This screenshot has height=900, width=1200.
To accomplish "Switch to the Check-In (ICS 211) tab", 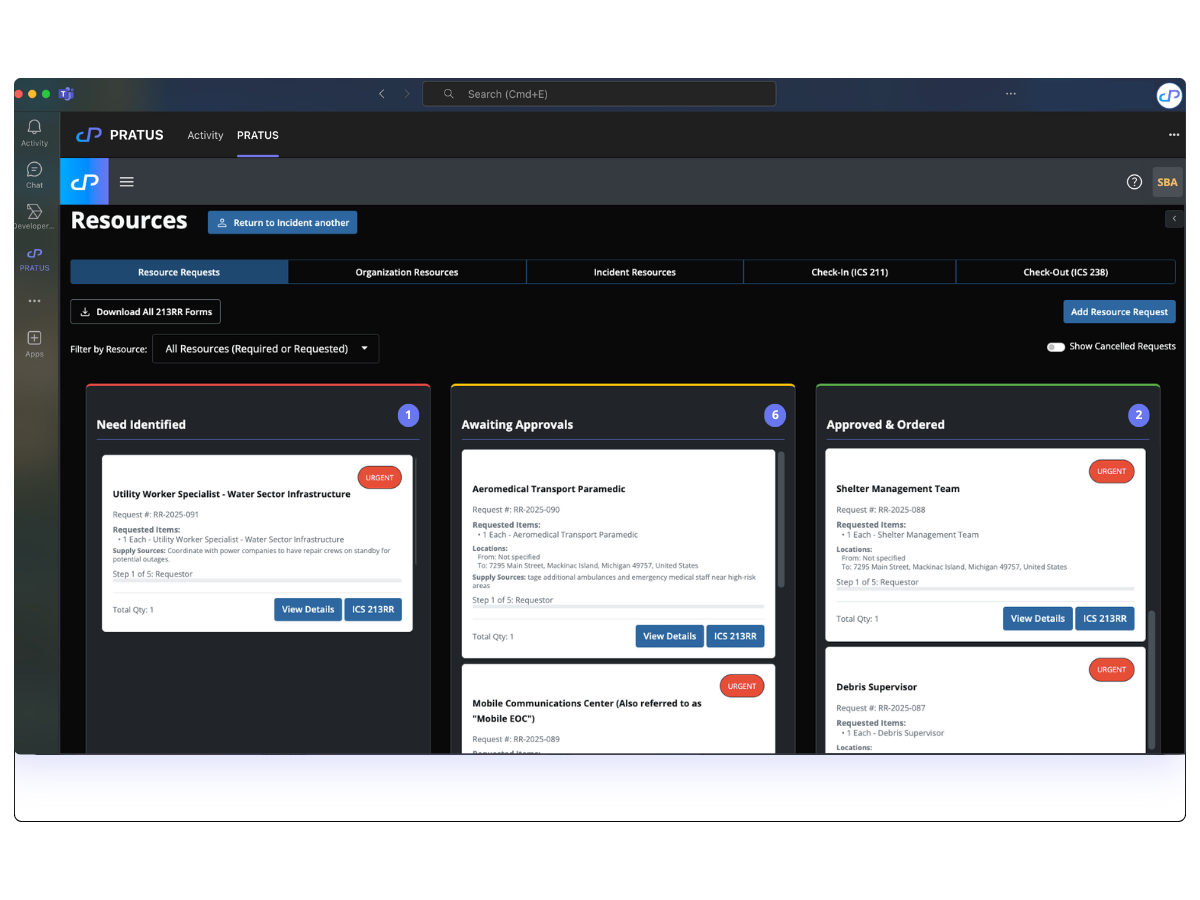I will pyautogui.click(x=849, y=271).
